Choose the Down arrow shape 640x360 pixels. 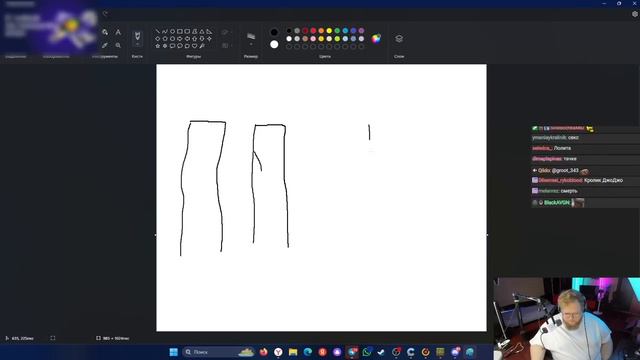pos(202,38)
